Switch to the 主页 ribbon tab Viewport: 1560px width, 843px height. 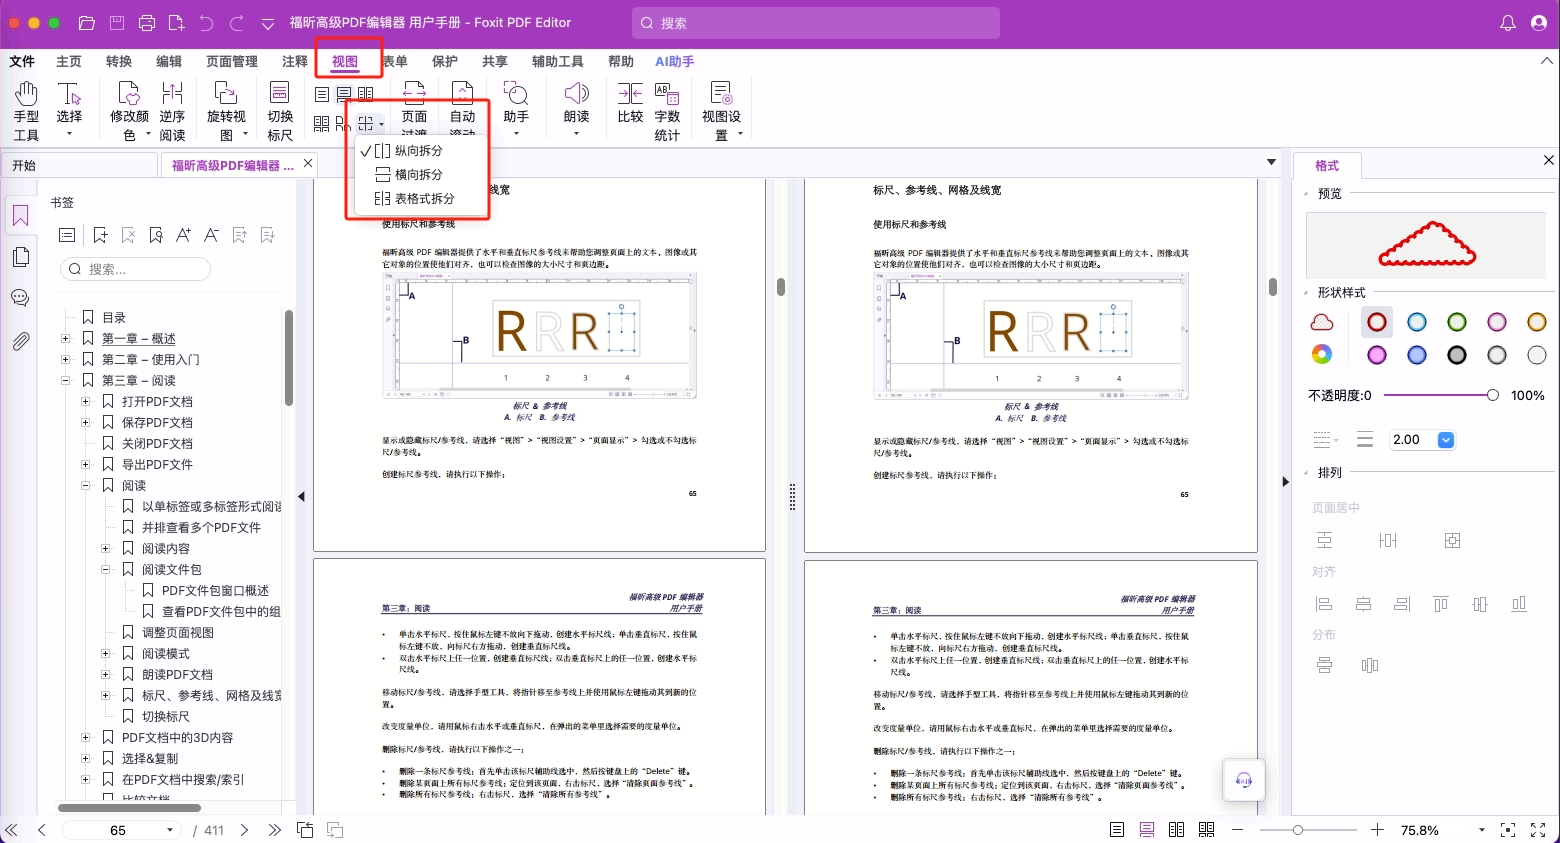click(x=69, y=61)
